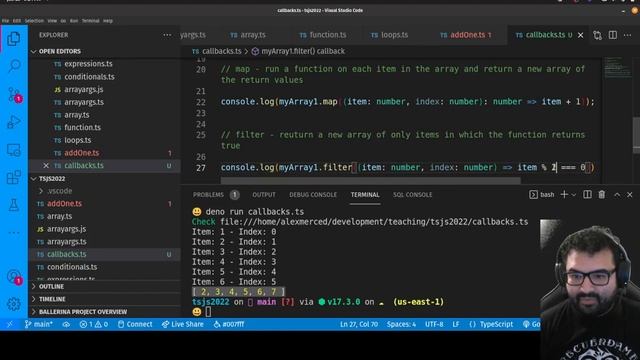Open the Accounts menu icon
The height and width of the screenshot is (360, 640).
click(14, 277)
